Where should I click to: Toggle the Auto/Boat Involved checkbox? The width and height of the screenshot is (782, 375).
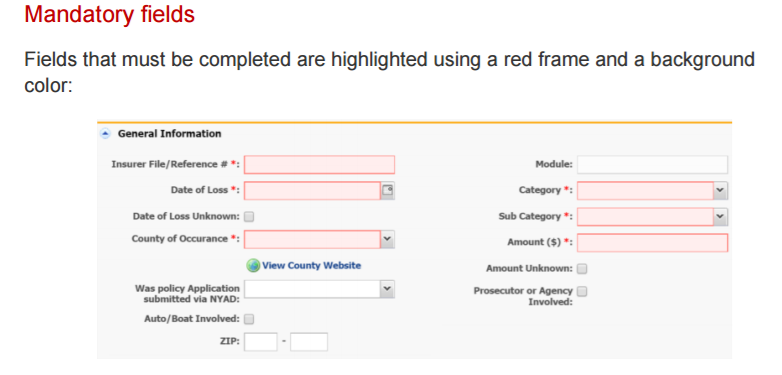pos(249,319)
